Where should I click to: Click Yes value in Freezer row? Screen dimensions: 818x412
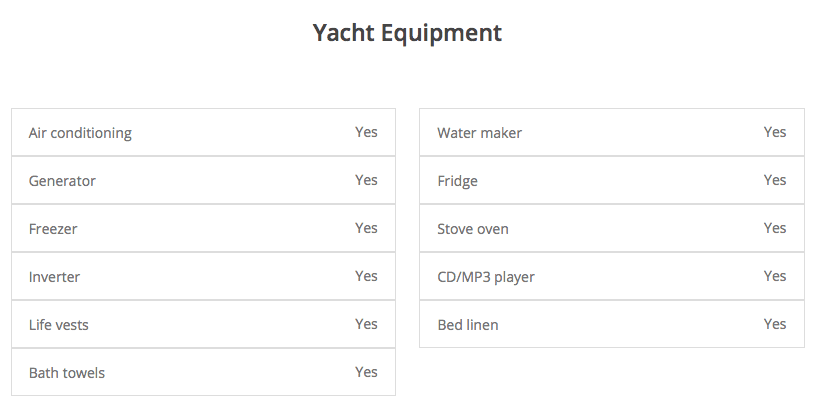(x=366, y=228)
